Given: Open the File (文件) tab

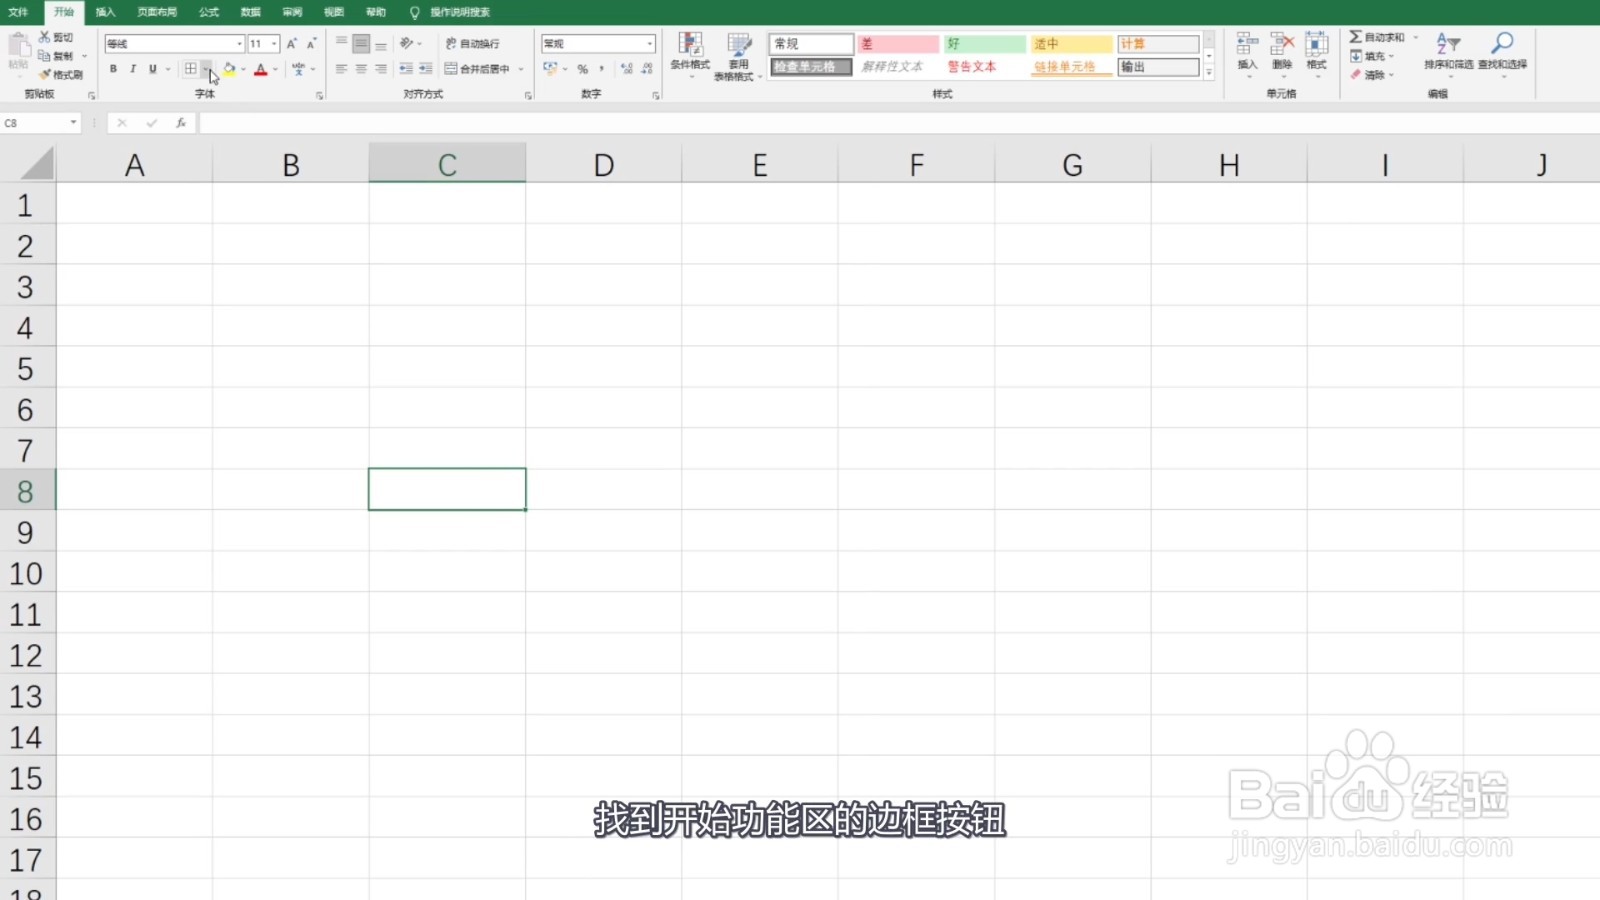Looking at the screenshot, I should click(x=18, y=12).
